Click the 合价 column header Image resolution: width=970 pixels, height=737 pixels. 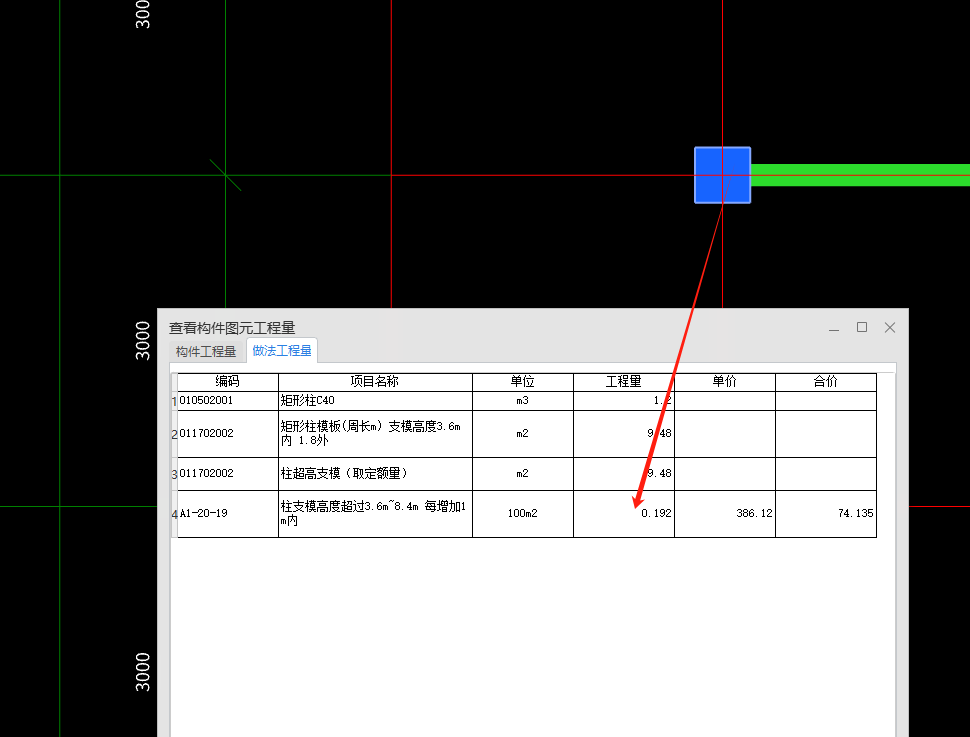coord(826,382)
